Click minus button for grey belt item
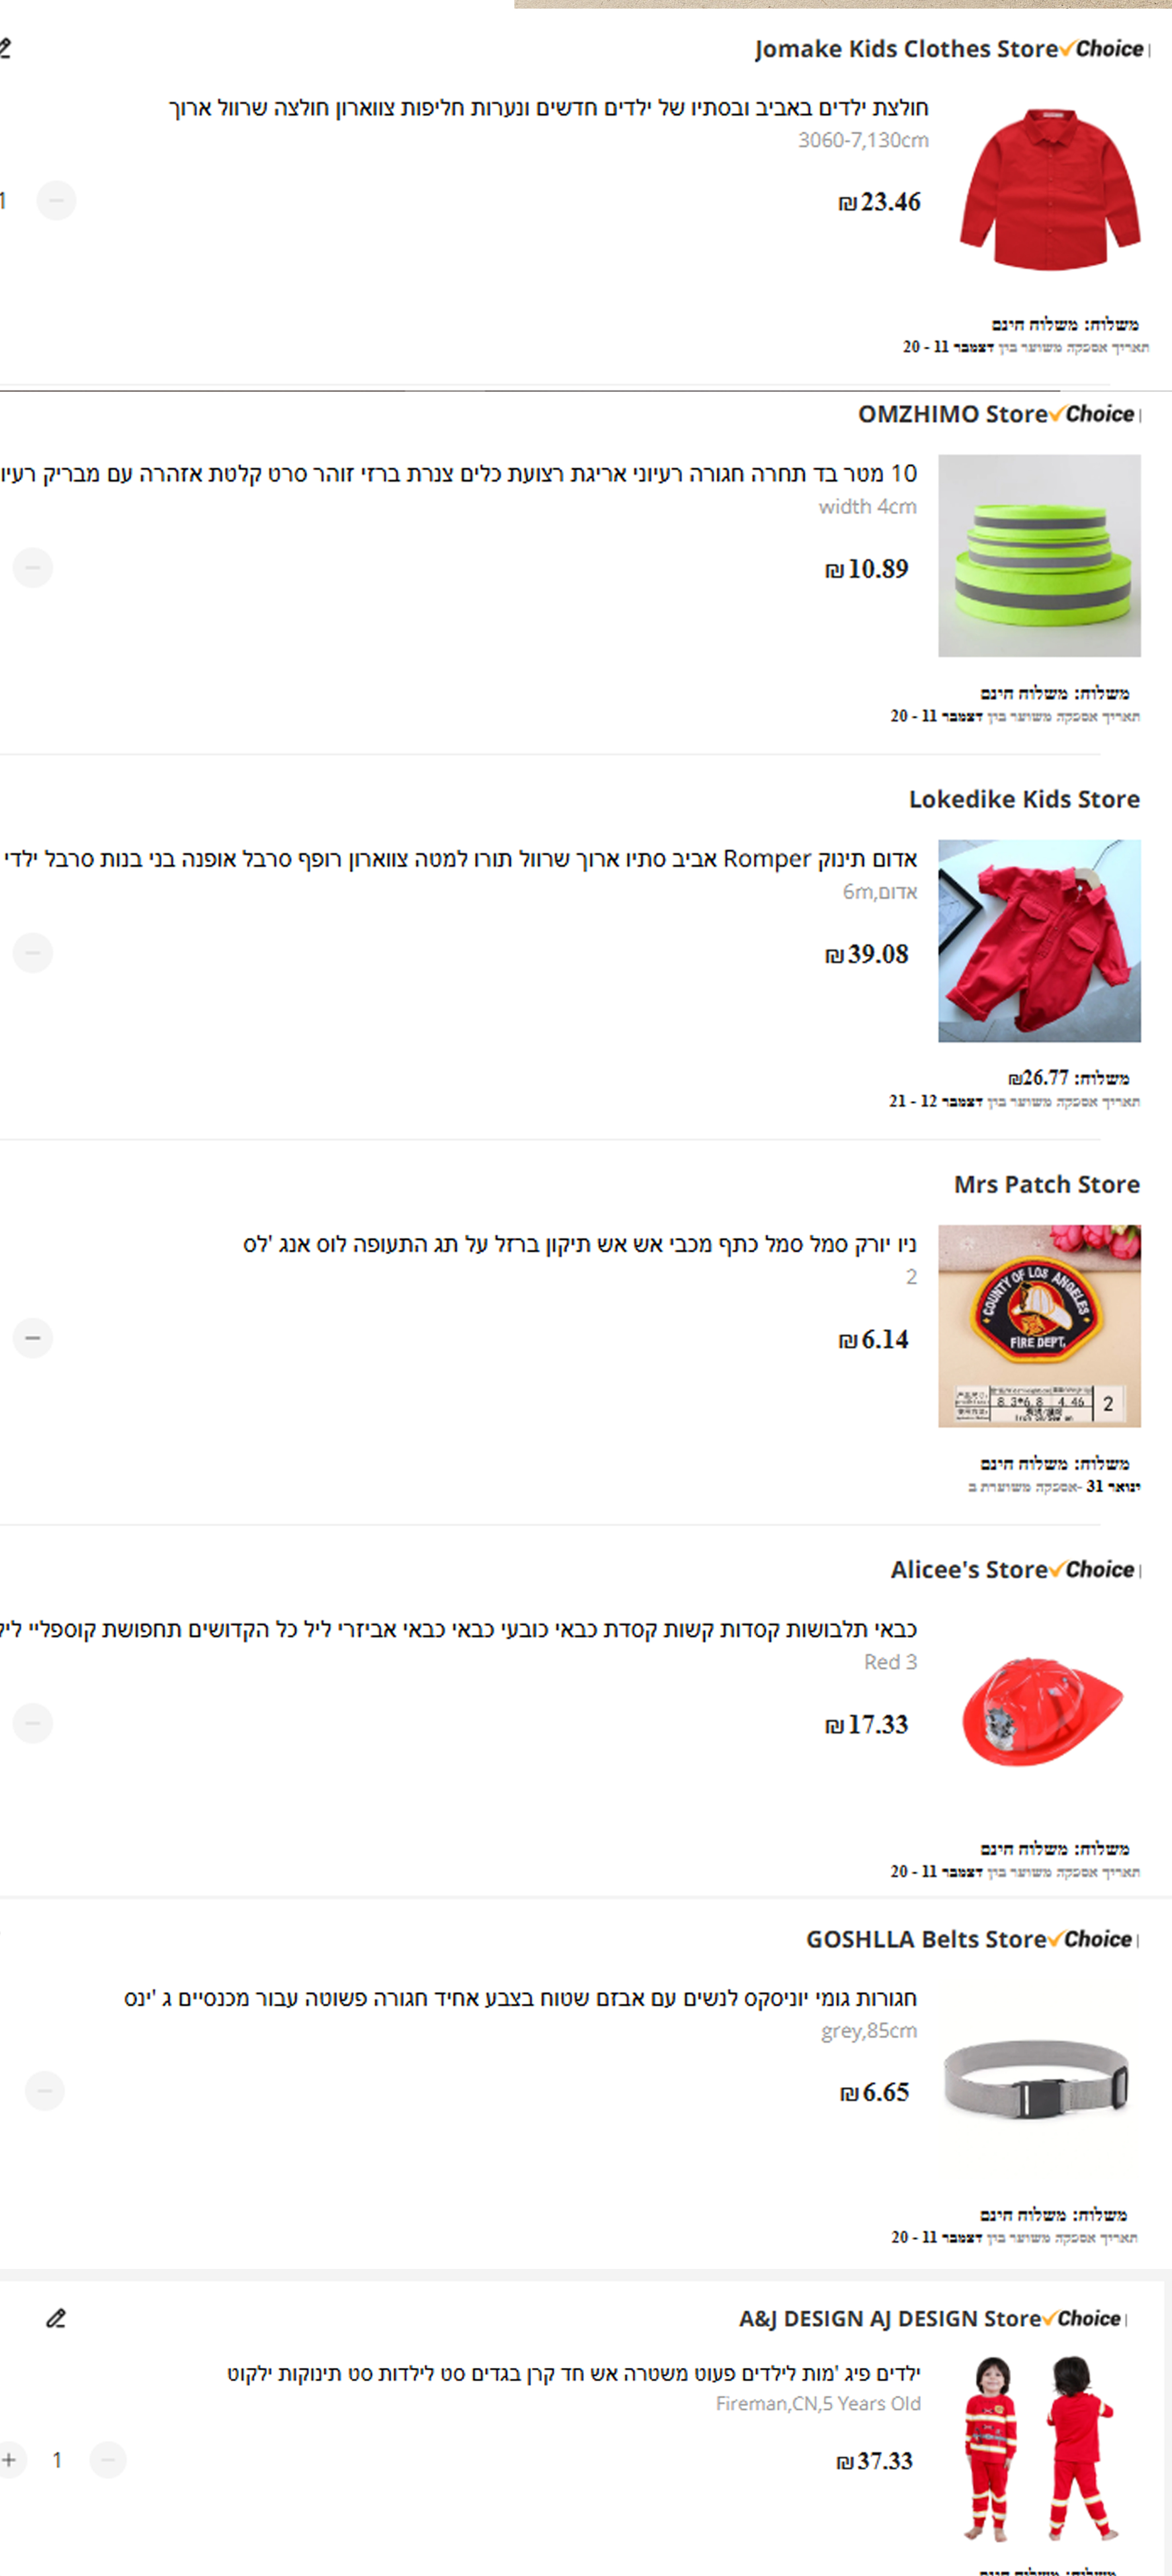Viewport: 1172px width, 2576px height. pos(44,2091)
